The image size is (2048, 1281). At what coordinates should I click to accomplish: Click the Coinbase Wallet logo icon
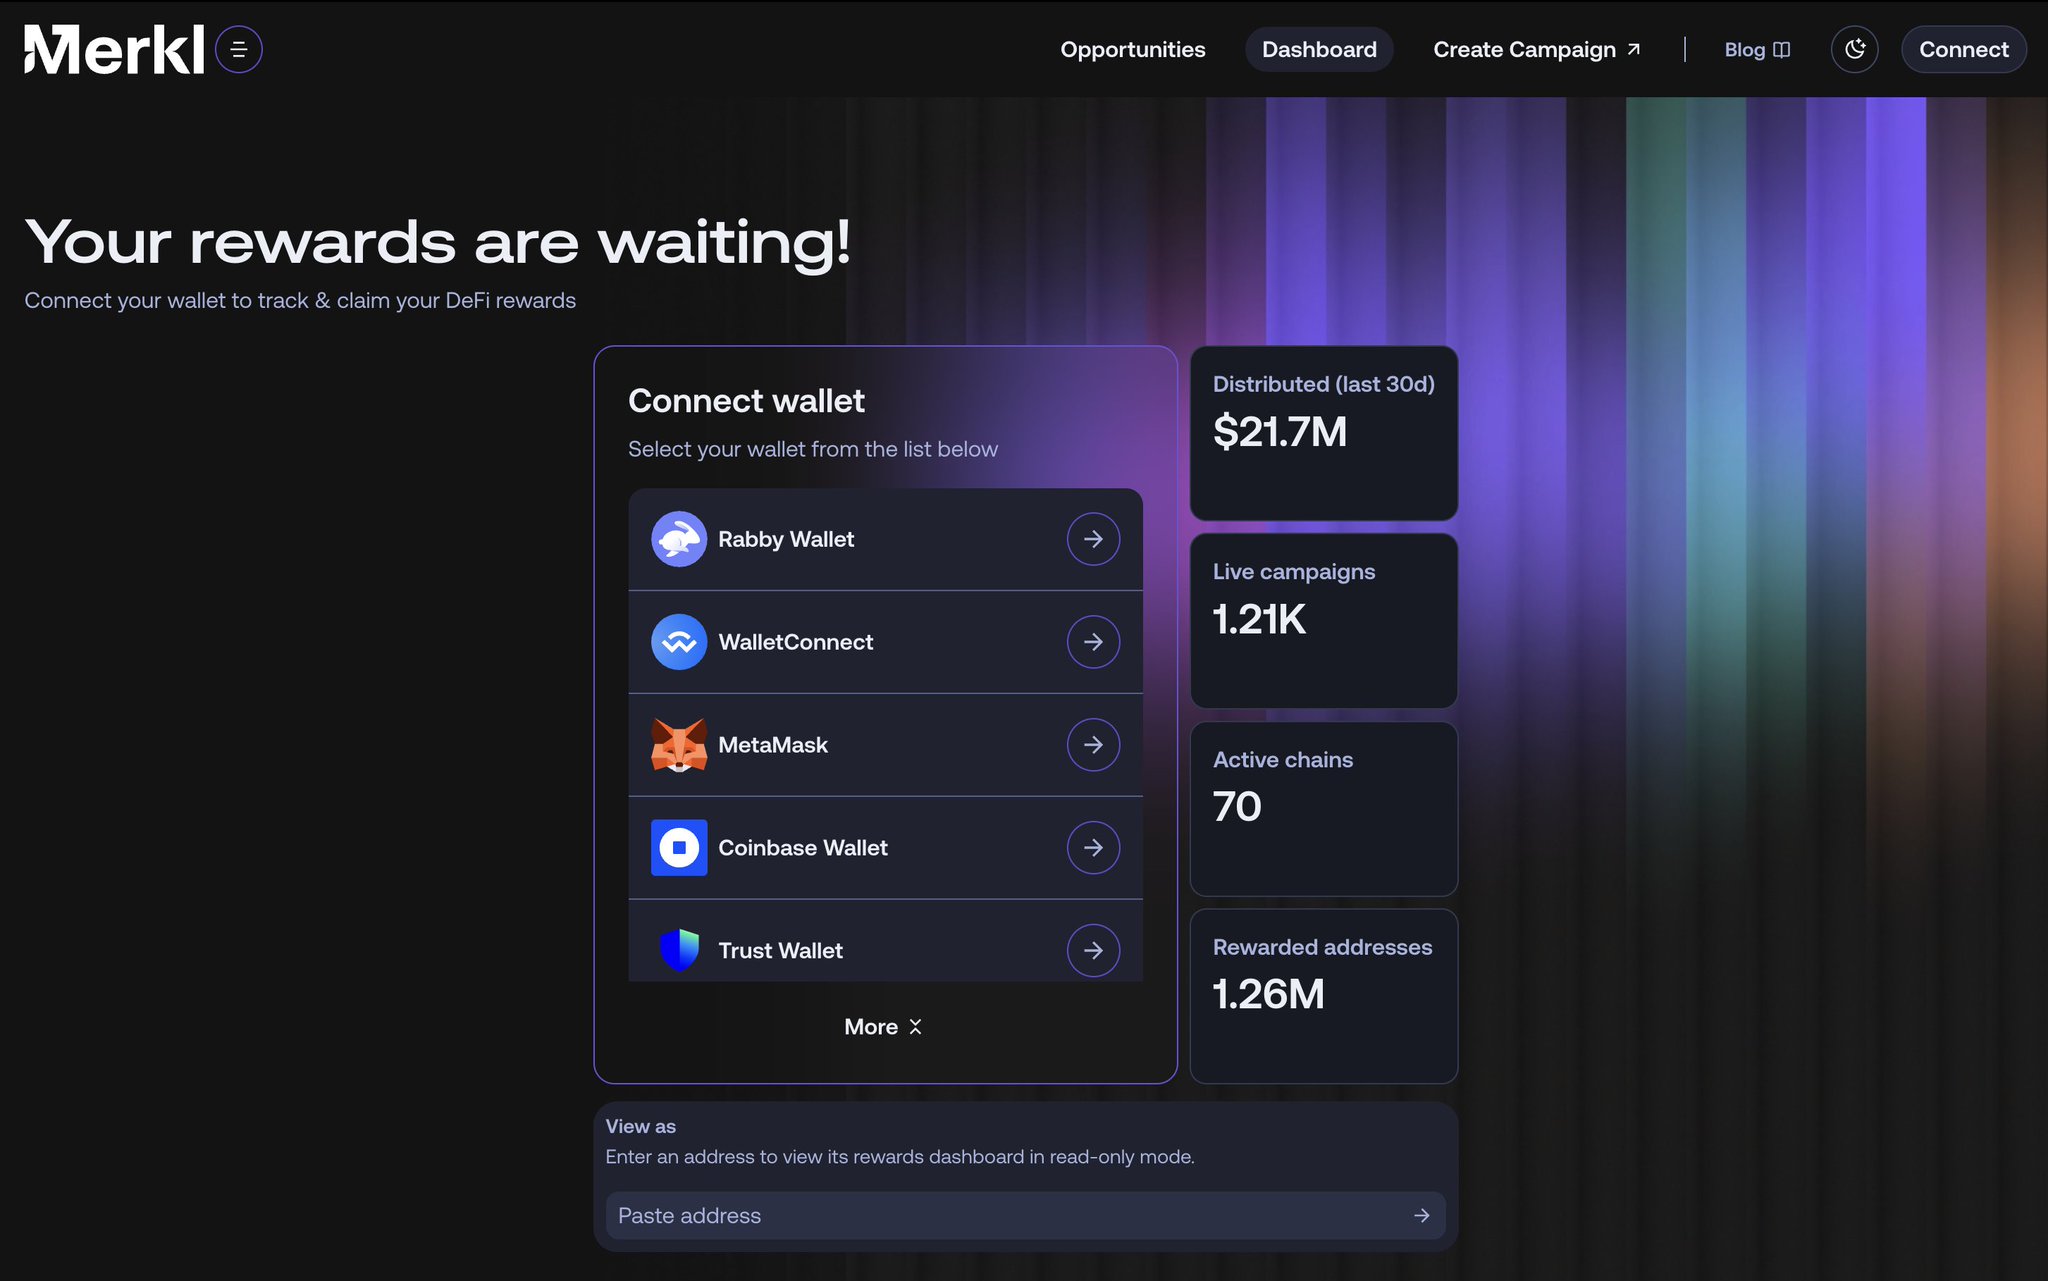(x=679, y=848)
